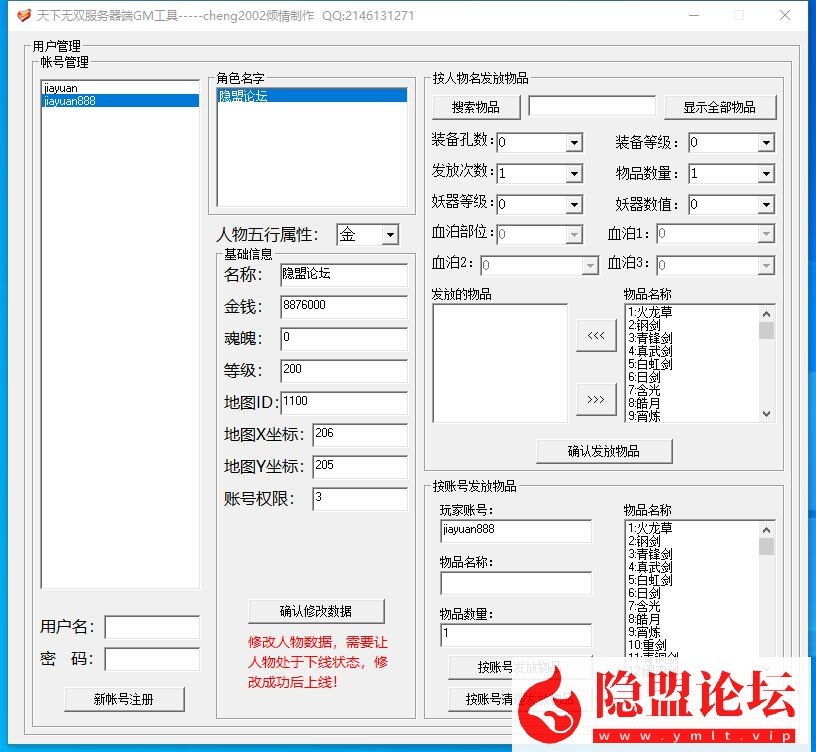
Task: Click the 金钱 input field
Action: coord(343,306)
